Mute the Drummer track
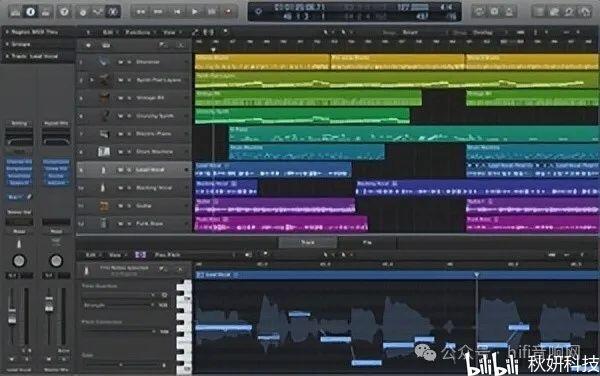The height and width of the screenshot is (376, 600). click(x=121, y=62)
